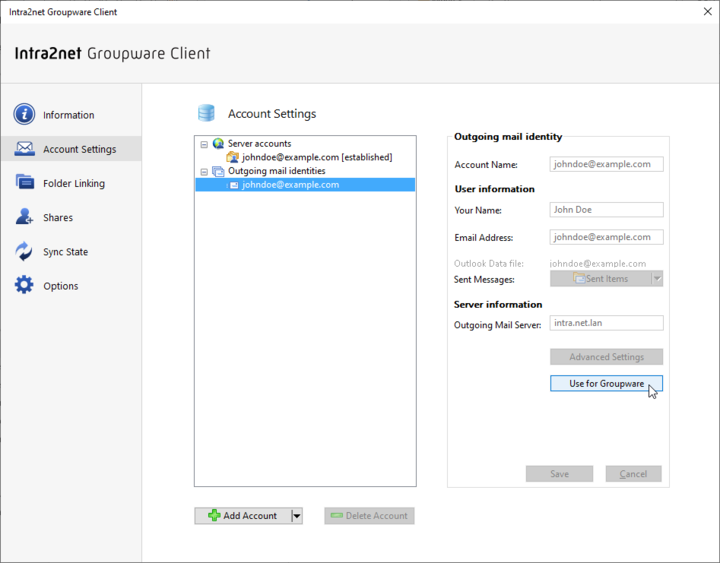Click the Server accounts globe icon
Image resolution: width=720 pixels, height=563 pixels.
tap(219, 144)
